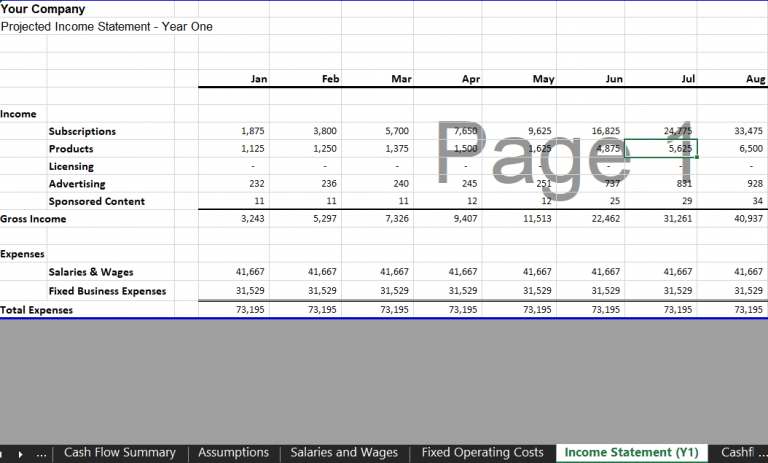Viewport: 768px width, 463px height.
Task: Select the Salaries & Wages row label
Action: tap(91, 272)
